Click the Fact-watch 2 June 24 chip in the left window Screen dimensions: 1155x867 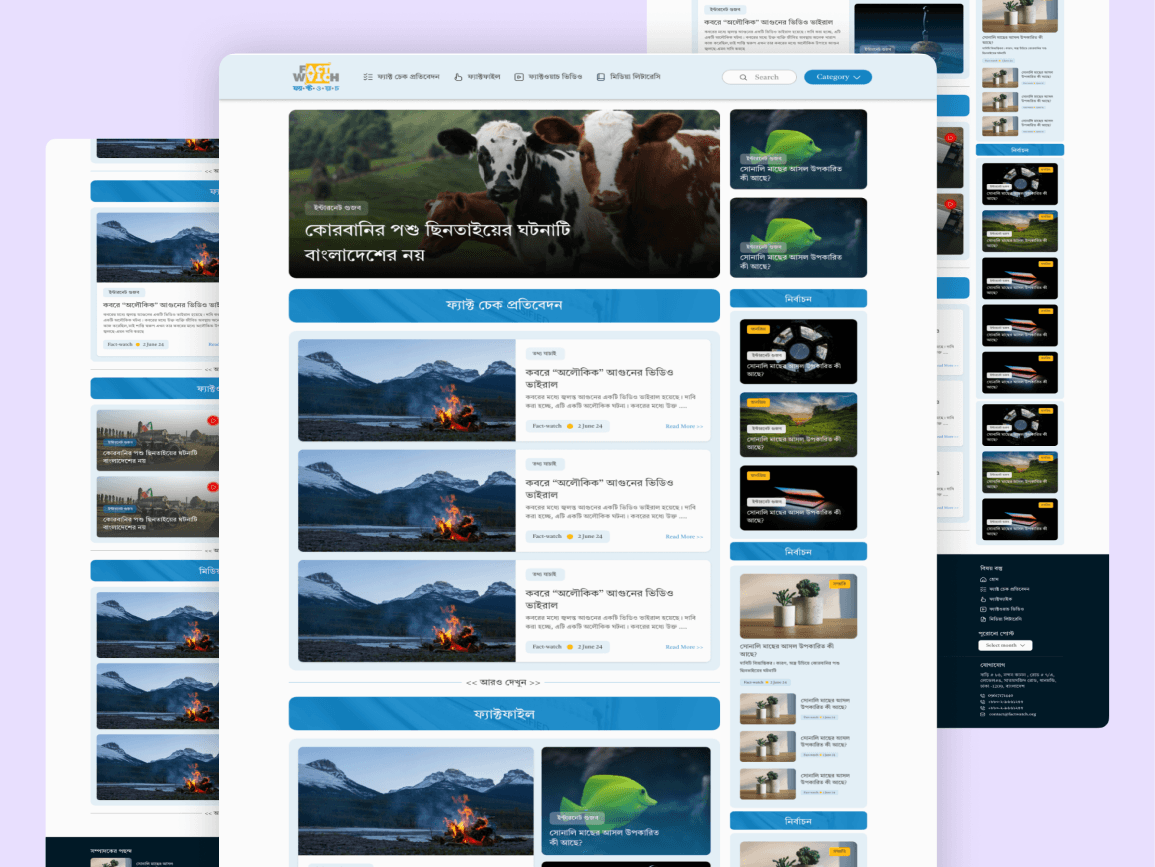(x=136, y=344)
